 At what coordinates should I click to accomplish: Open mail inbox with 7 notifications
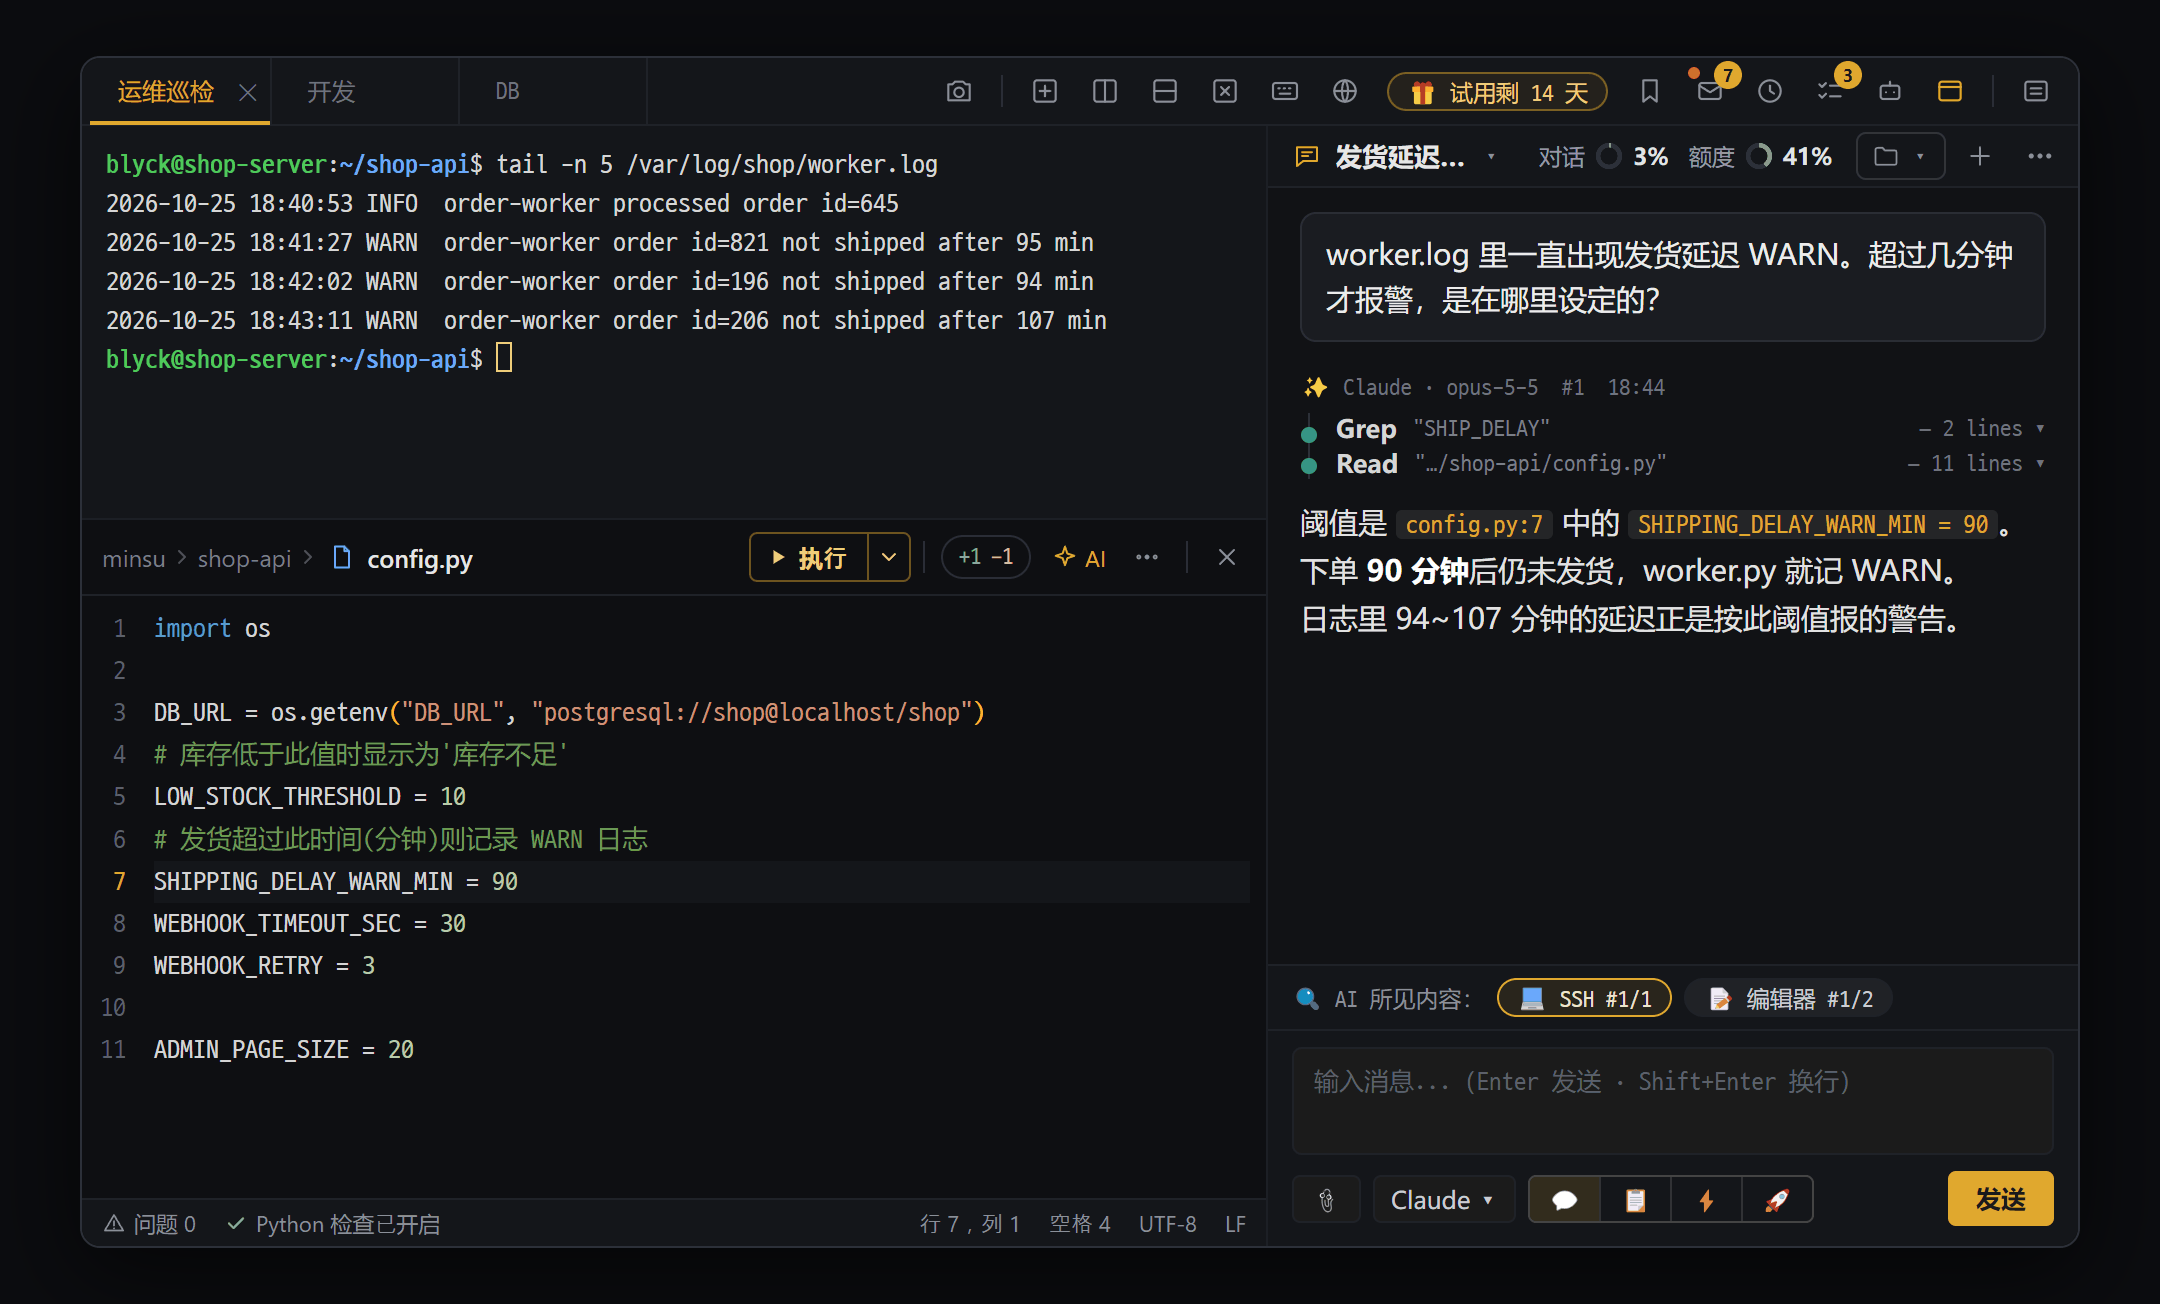point(1710,92)
